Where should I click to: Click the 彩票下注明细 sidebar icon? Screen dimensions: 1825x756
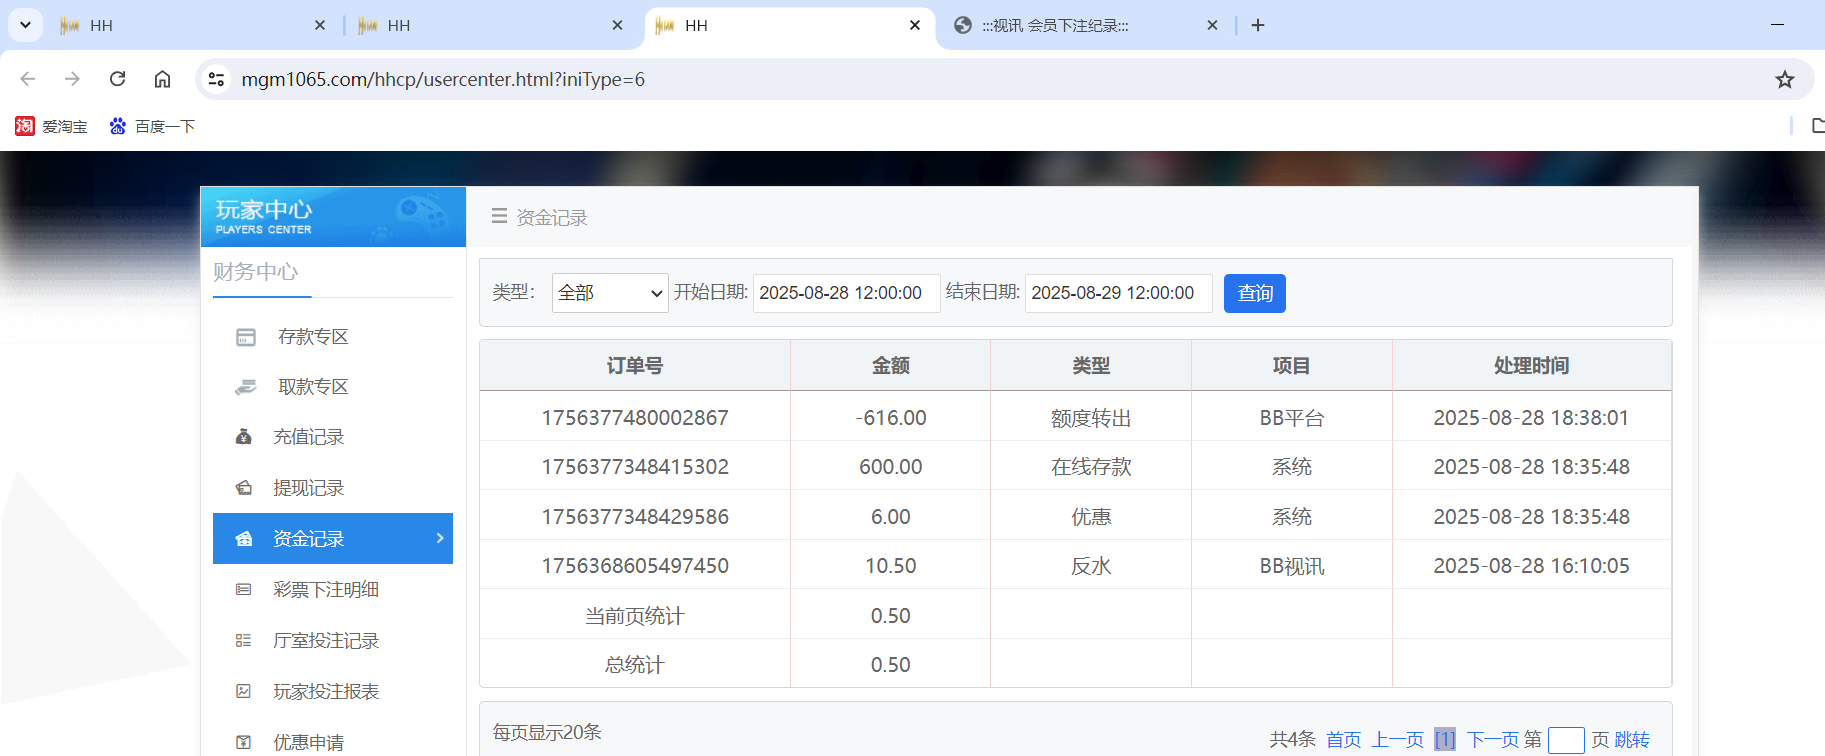(x=243, y=590)
